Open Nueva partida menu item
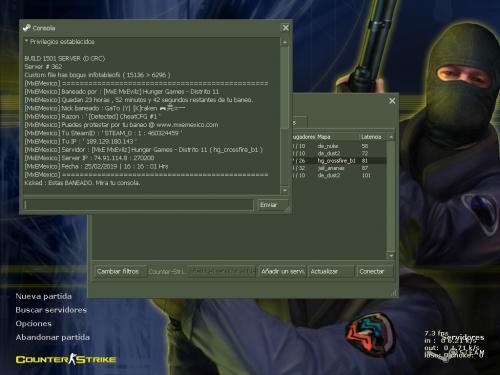 tap(43, 296)
